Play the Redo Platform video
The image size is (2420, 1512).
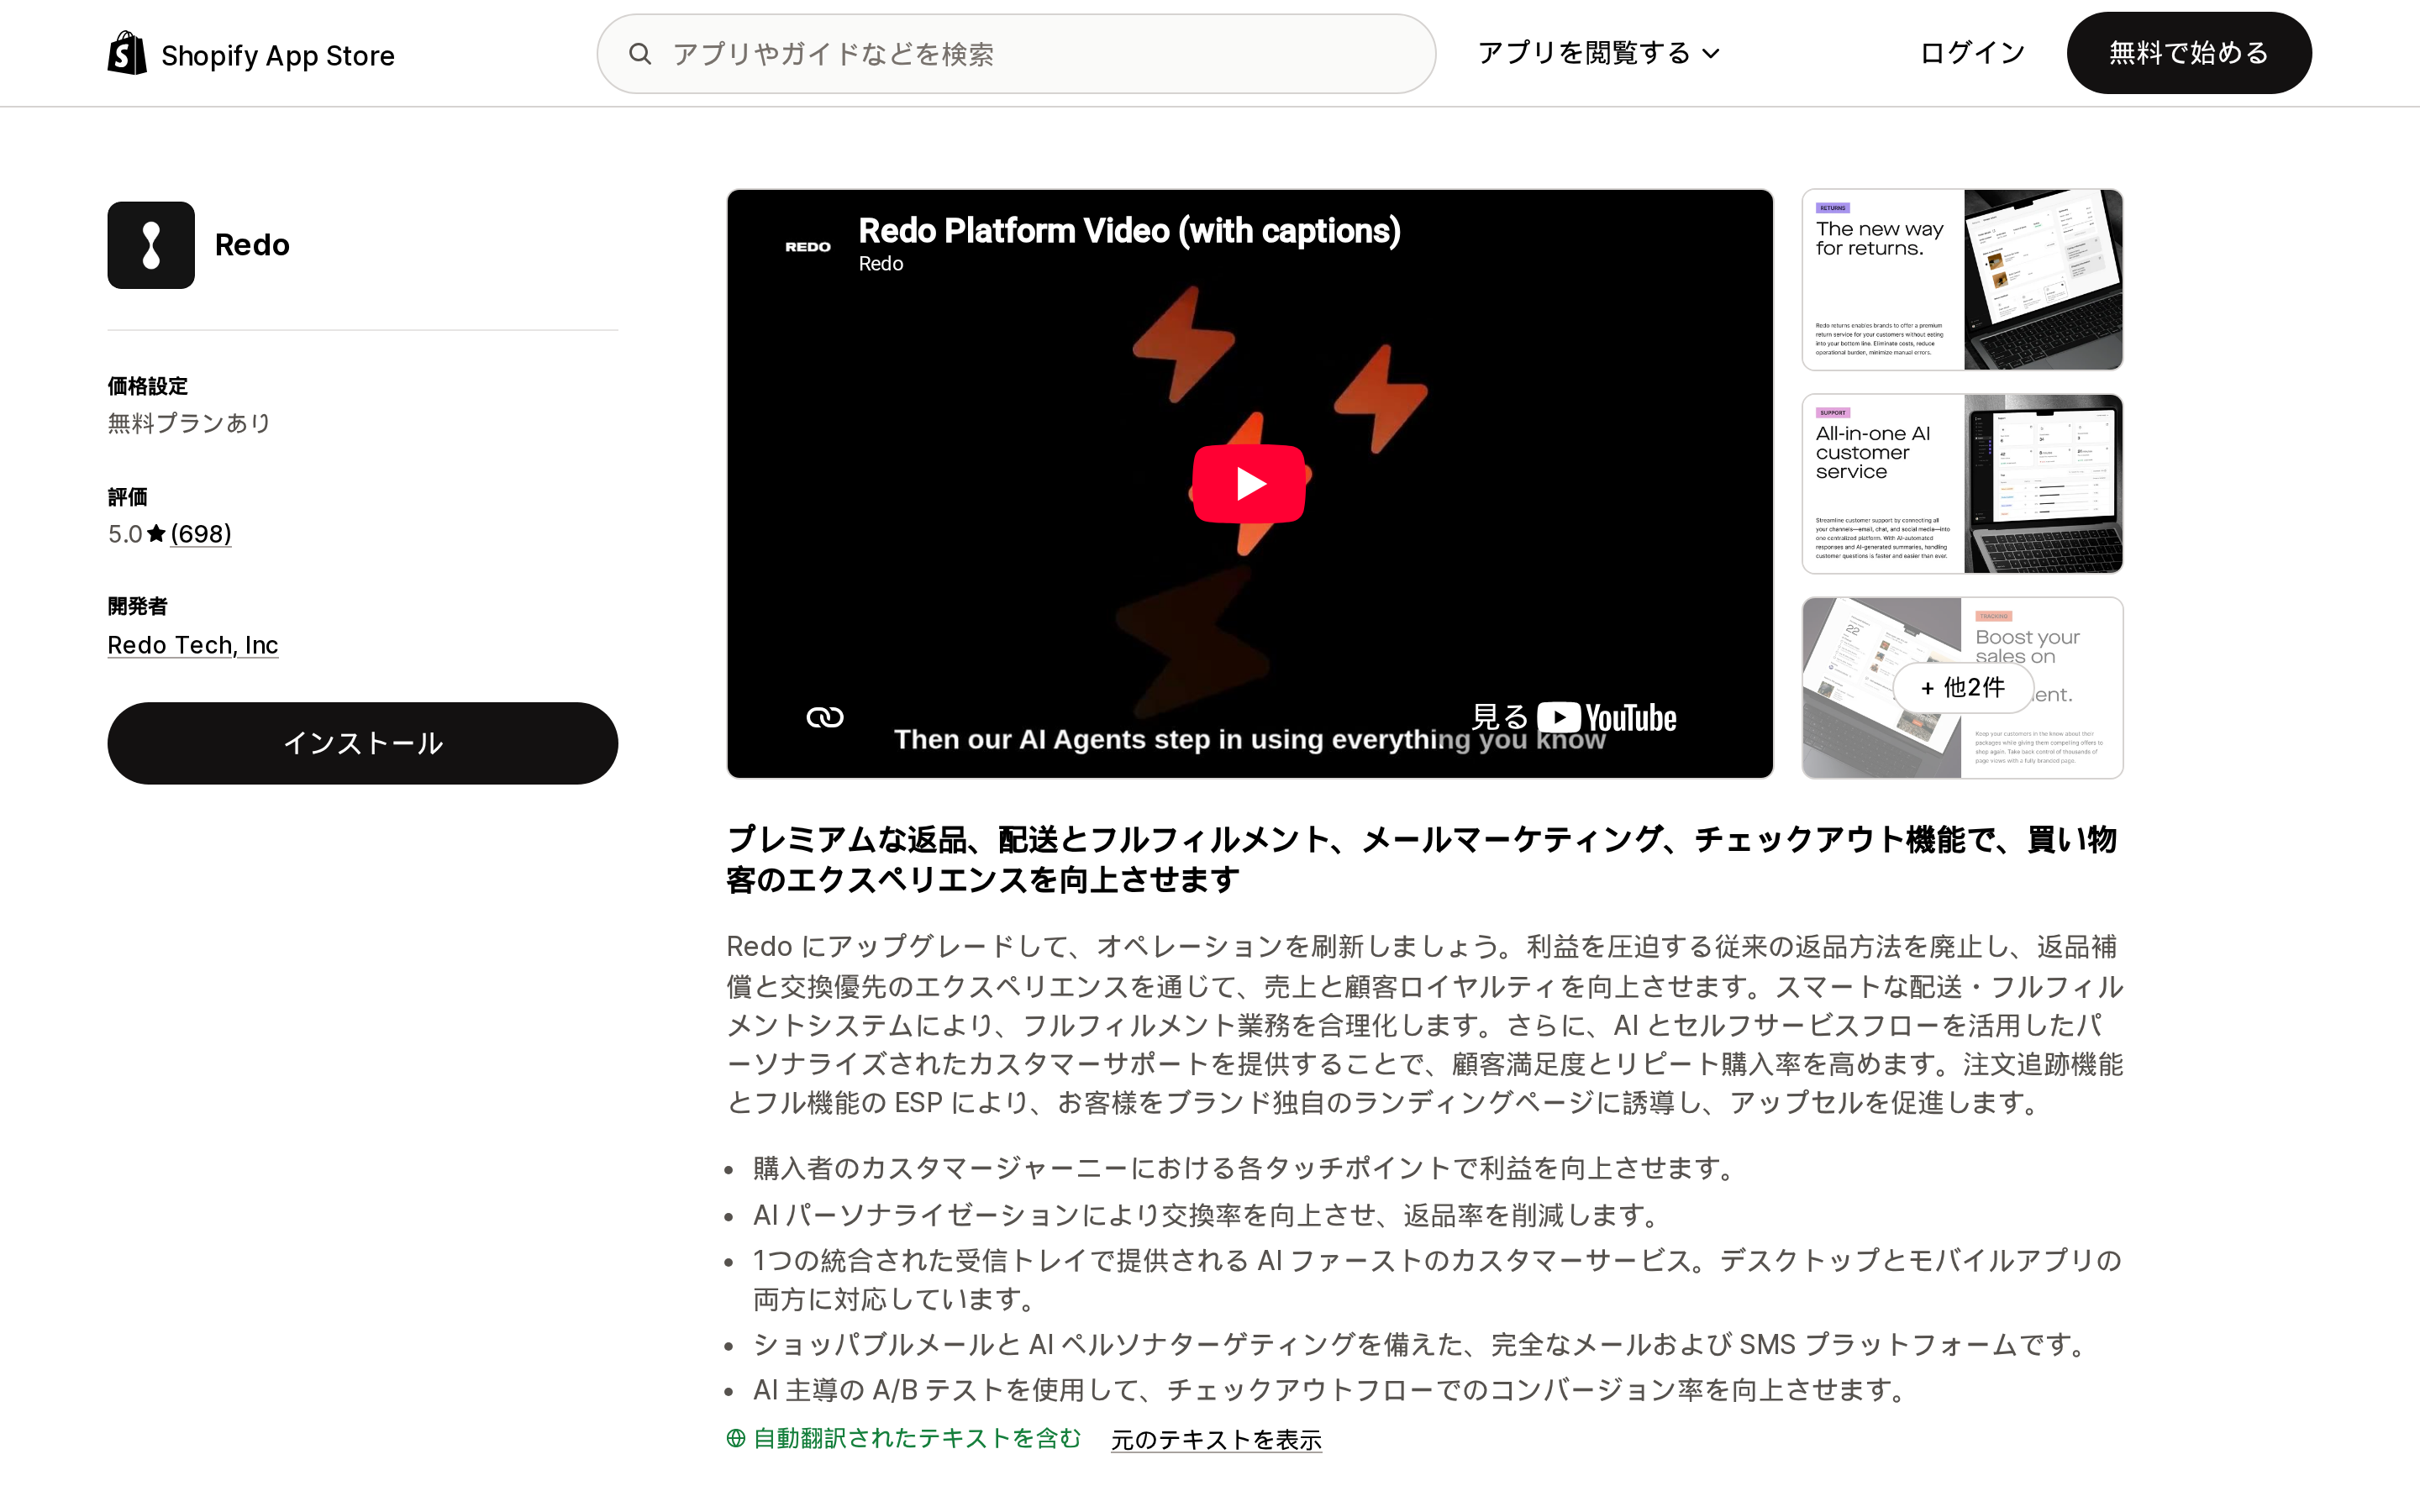point(1249,484)
